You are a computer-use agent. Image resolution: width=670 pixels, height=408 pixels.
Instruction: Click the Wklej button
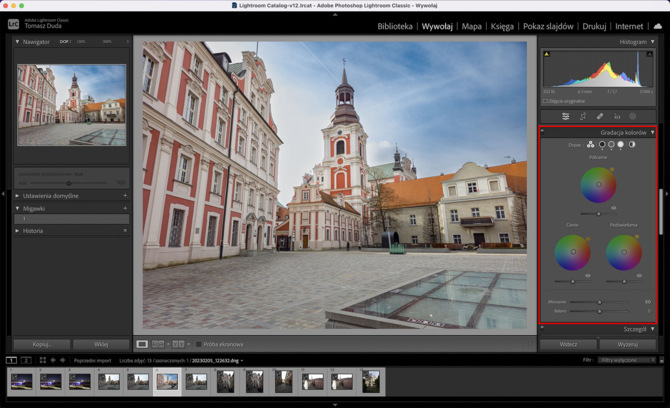click(101, 344)
